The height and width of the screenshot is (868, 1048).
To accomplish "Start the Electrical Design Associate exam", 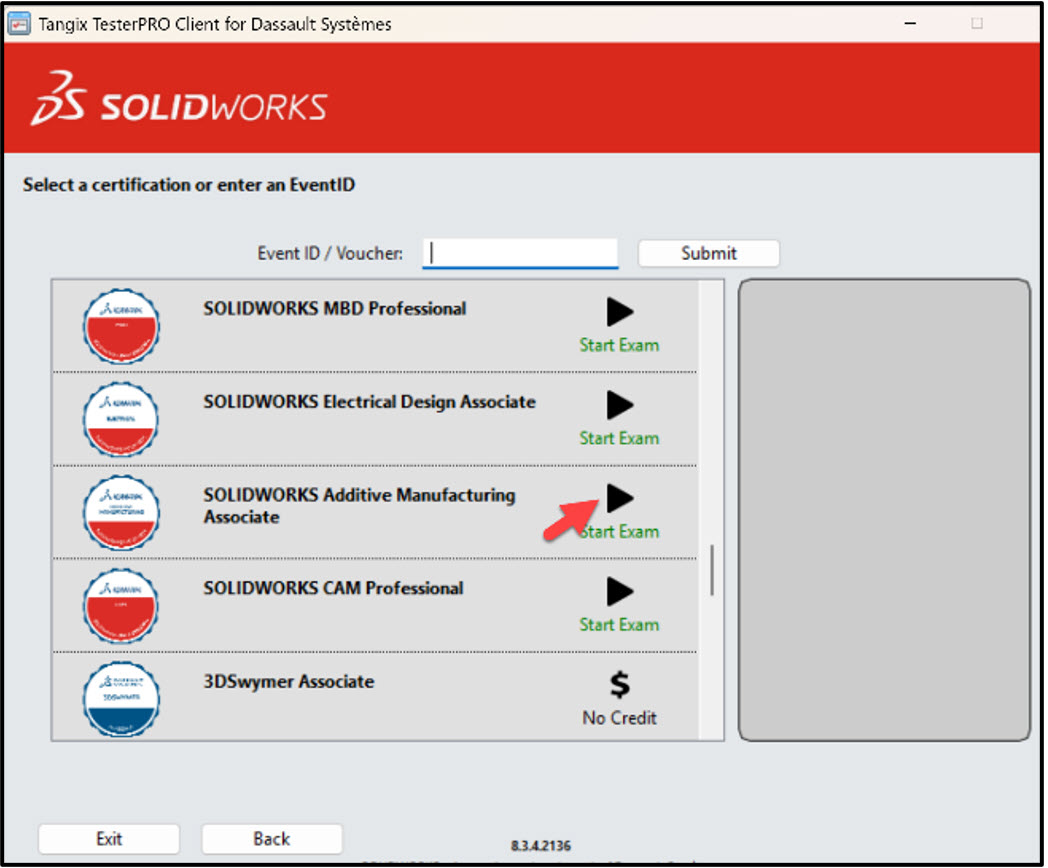I will click(x=618, y=405).
